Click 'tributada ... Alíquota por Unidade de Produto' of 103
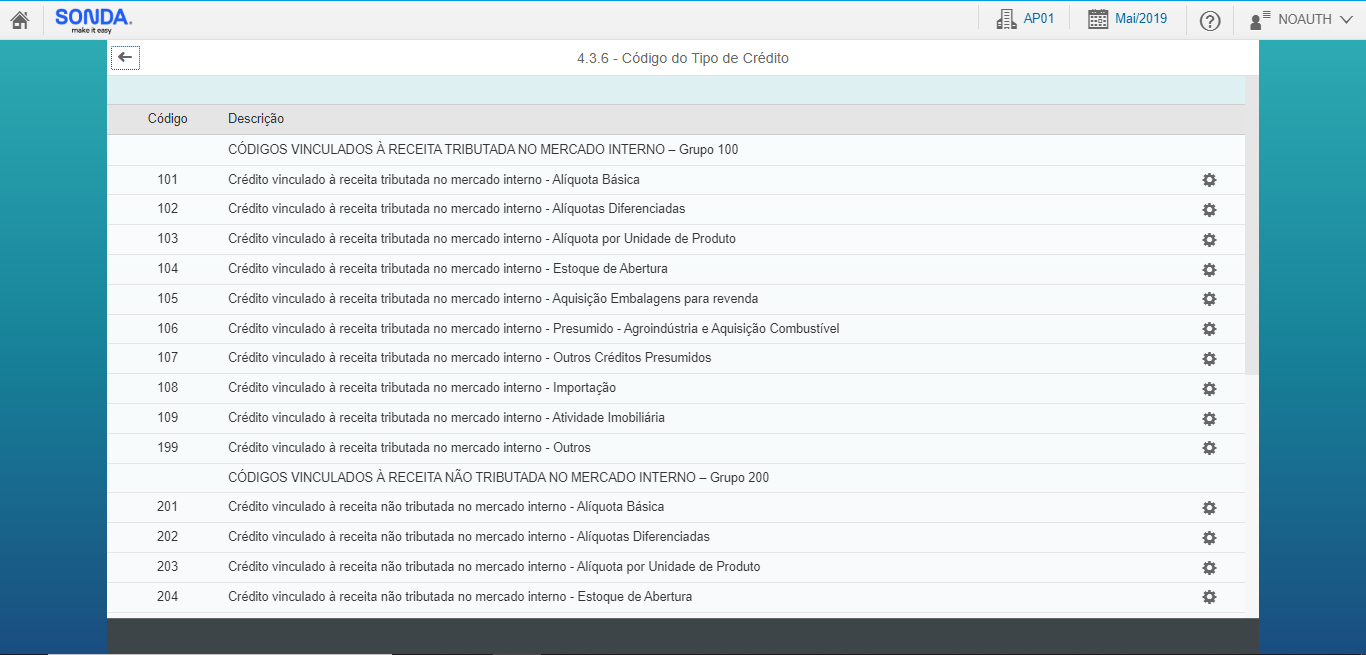 [x=482, y=239]
